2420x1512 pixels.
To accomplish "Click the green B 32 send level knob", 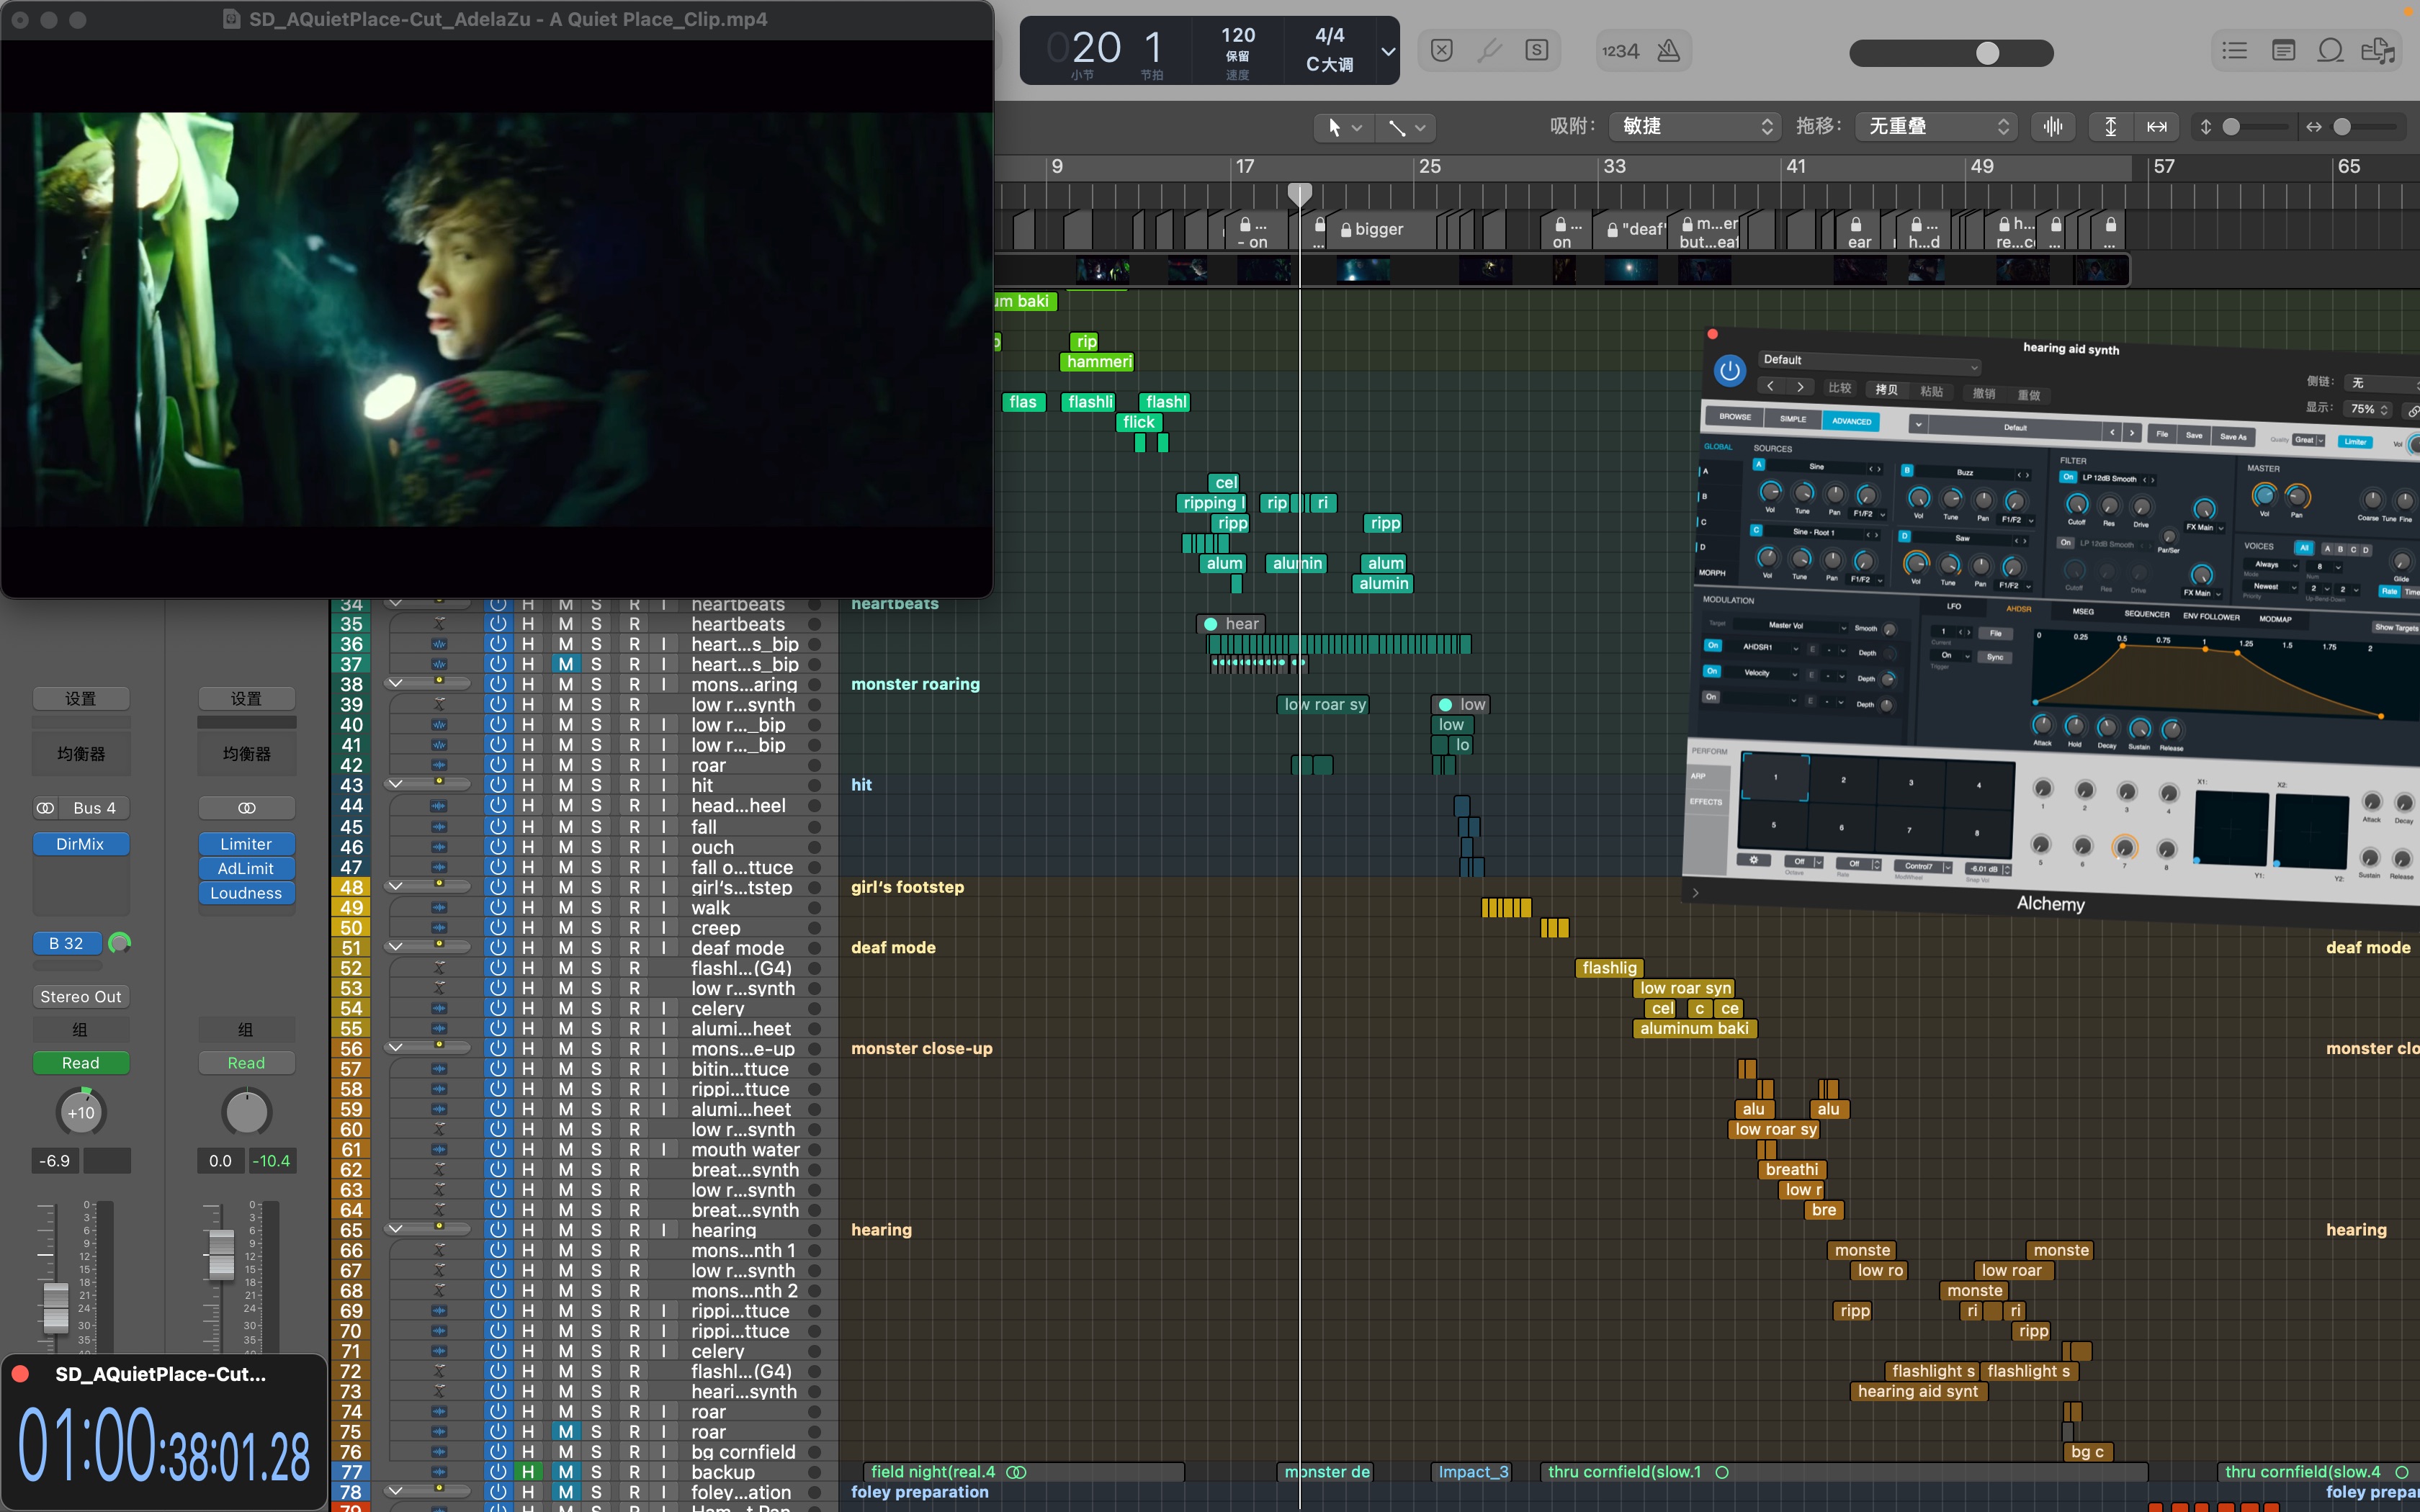I will click(119, 943).
